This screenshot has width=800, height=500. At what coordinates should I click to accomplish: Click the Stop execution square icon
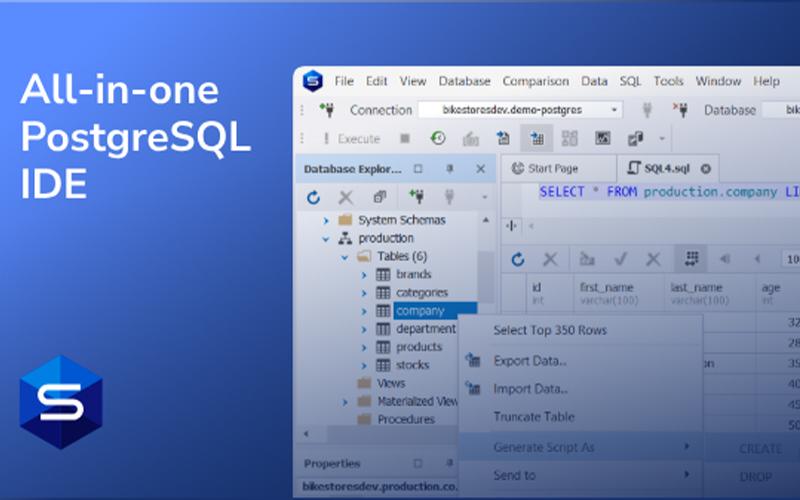pos(405,138)
